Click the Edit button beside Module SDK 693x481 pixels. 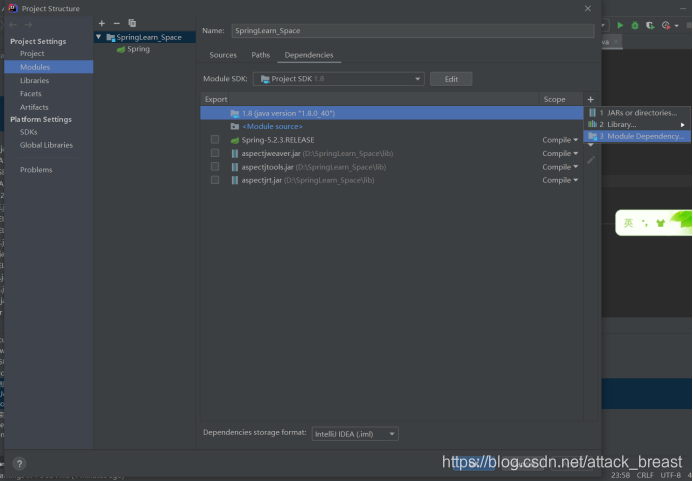(x=451, y=79)
